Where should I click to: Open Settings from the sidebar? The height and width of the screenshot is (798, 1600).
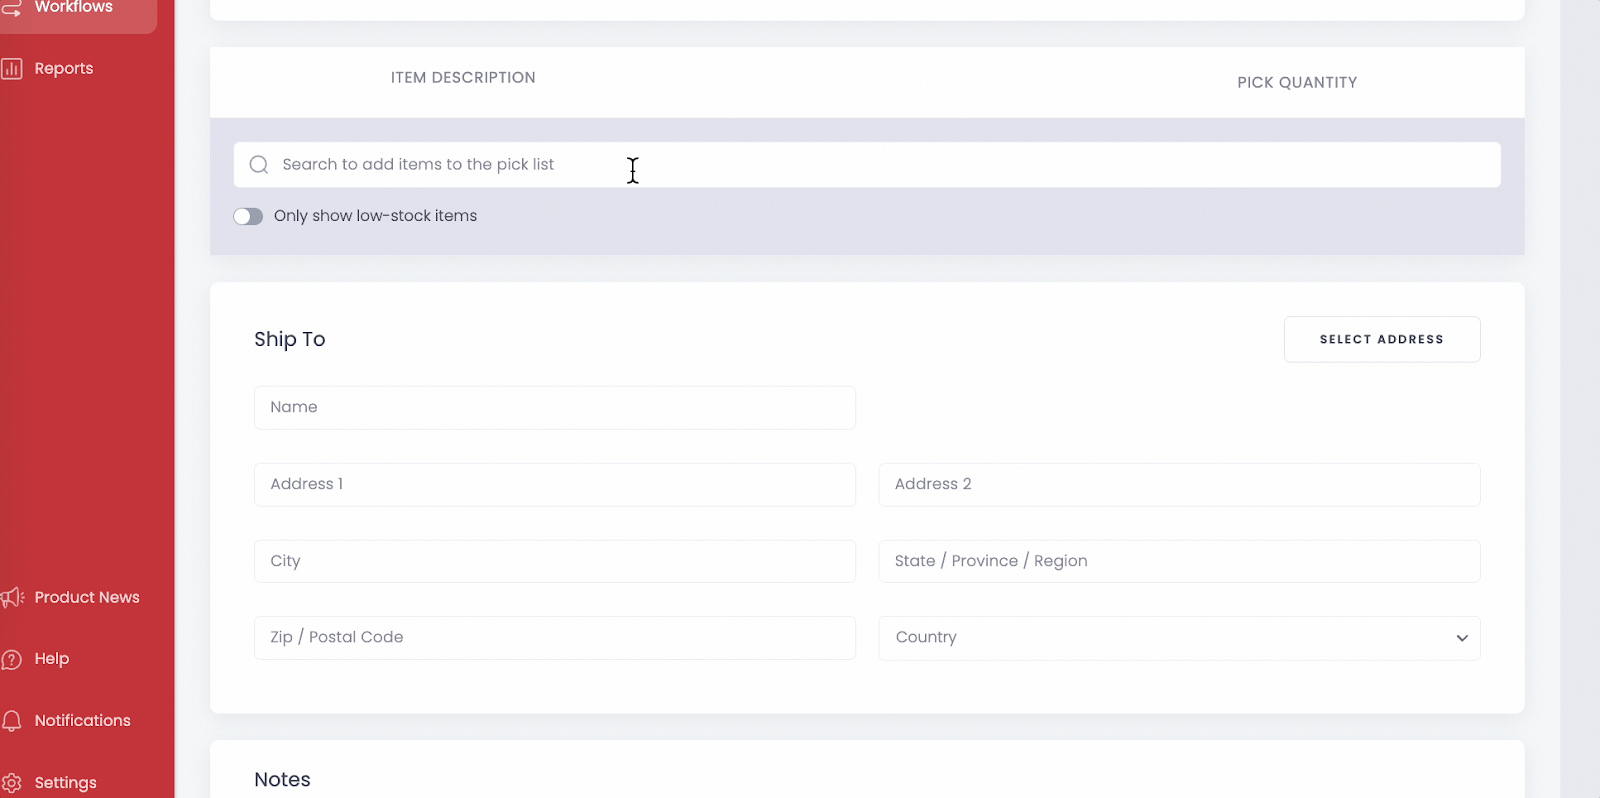tap(66, 782)
